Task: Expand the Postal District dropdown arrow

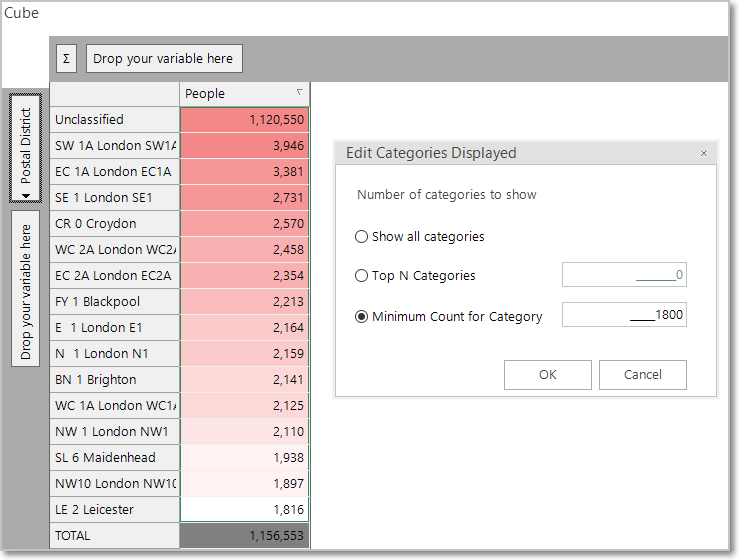Action: (x=25, y=196)
